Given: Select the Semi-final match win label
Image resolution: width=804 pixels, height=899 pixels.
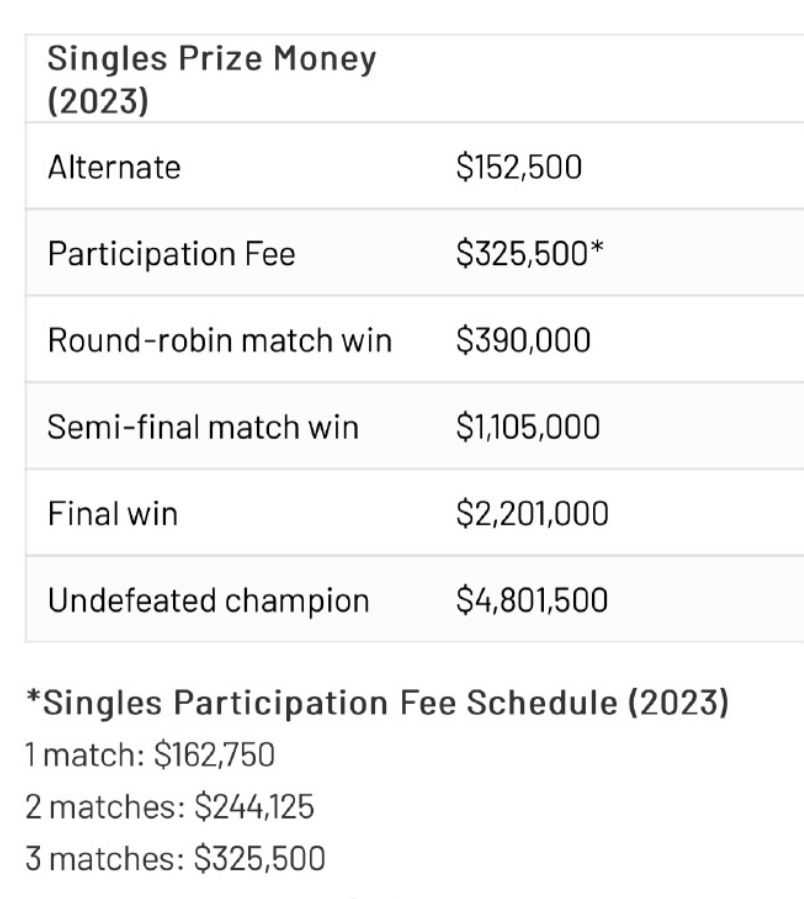Looking at the screenshot, I should pos(203,428).
